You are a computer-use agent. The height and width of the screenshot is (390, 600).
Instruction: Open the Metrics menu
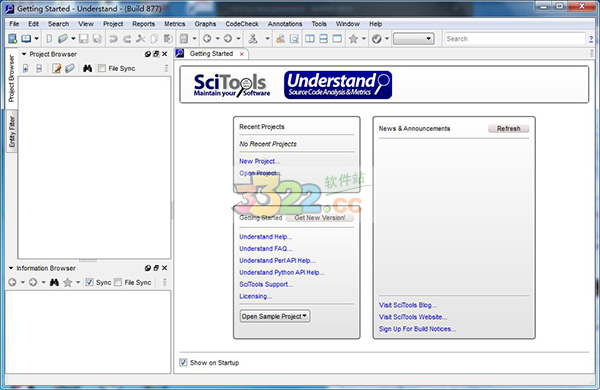coord(174,24)
